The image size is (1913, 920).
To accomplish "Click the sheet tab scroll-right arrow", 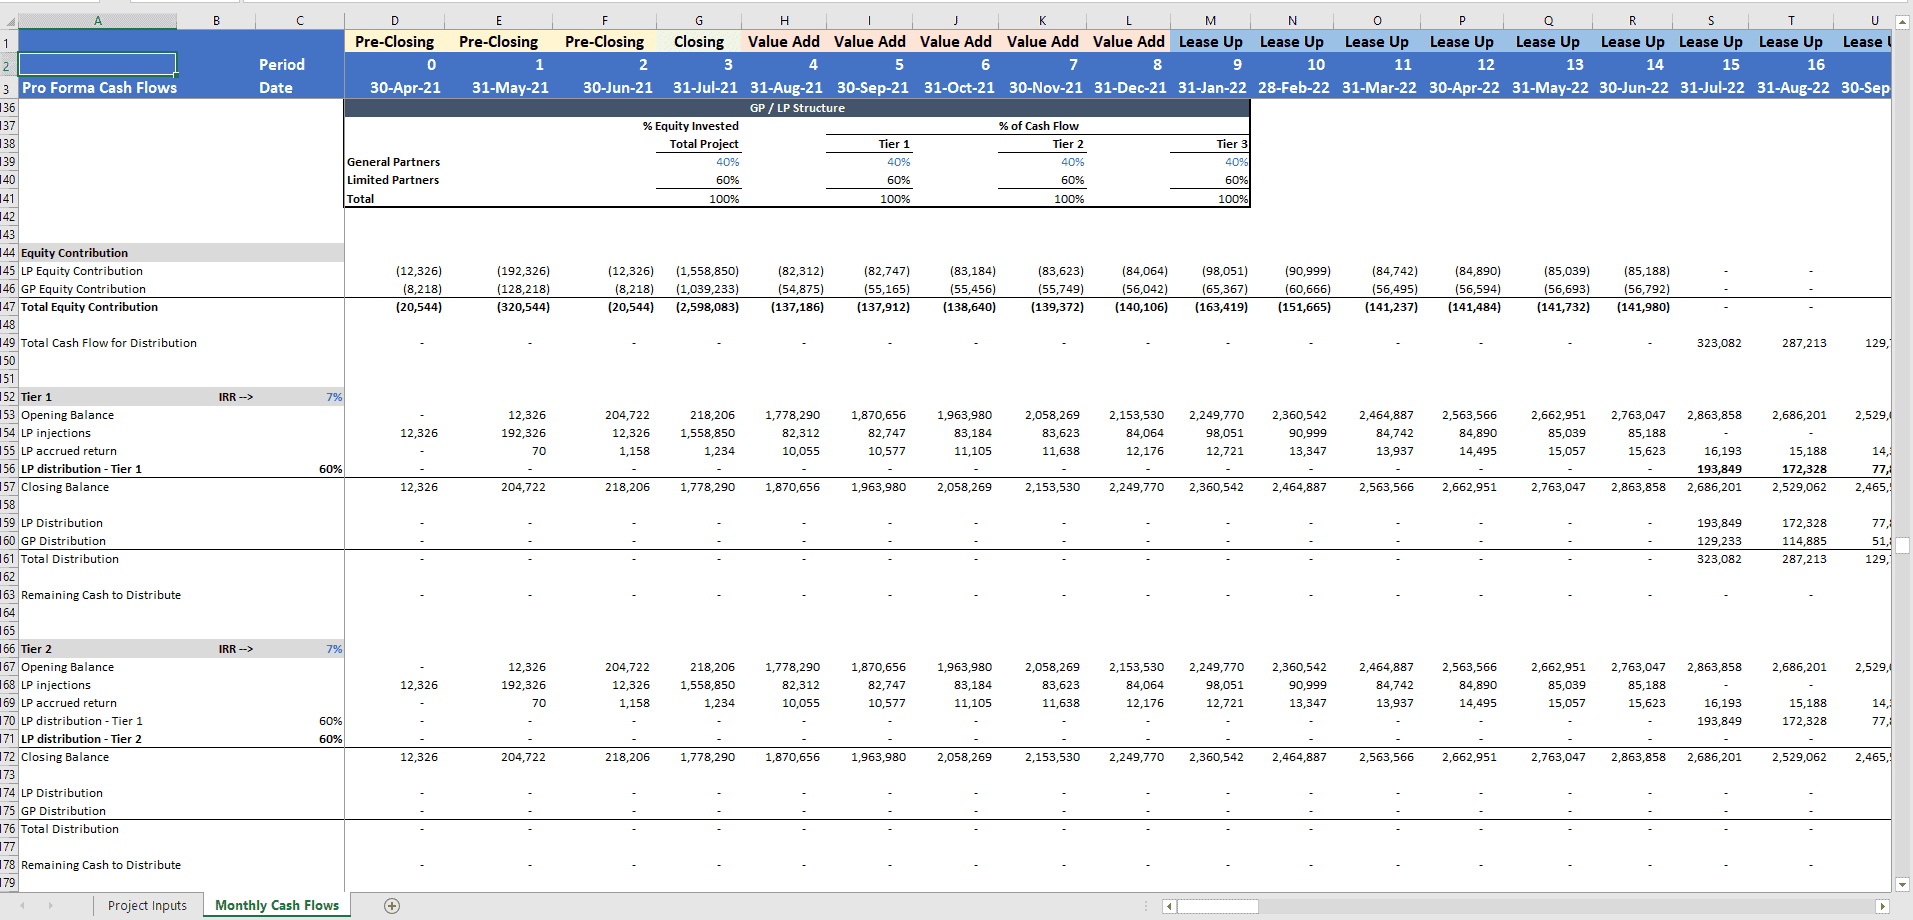I will pyautogui.click(x=50, y=906).
